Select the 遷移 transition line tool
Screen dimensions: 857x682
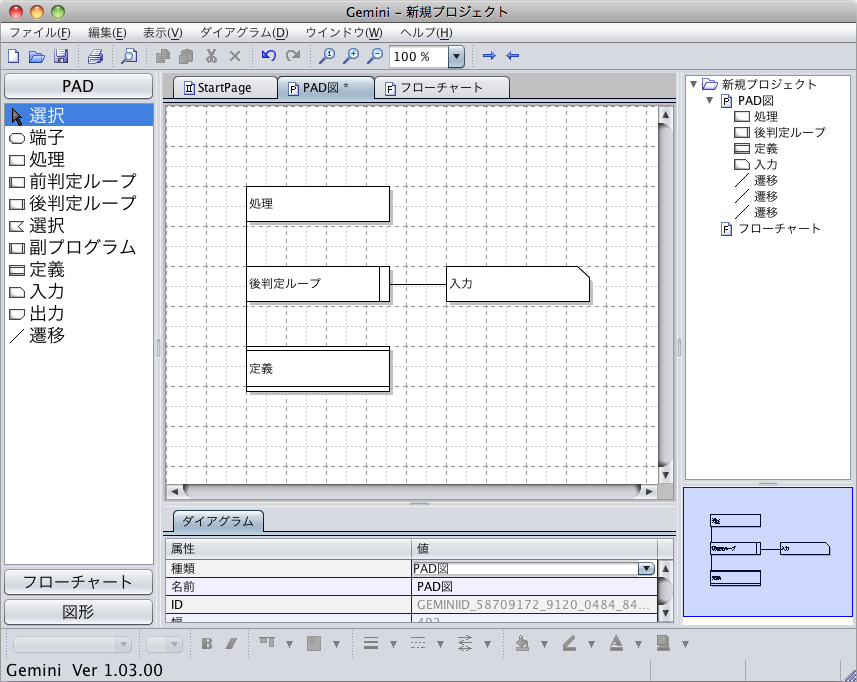(x=79, y=336)
